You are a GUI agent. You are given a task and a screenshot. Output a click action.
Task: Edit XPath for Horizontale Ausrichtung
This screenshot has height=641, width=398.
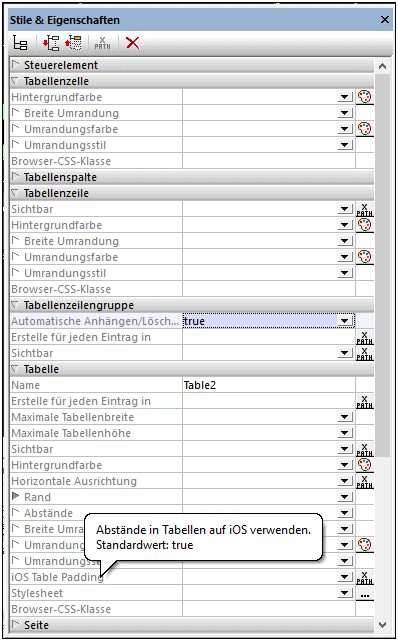[x=365, y=481]
